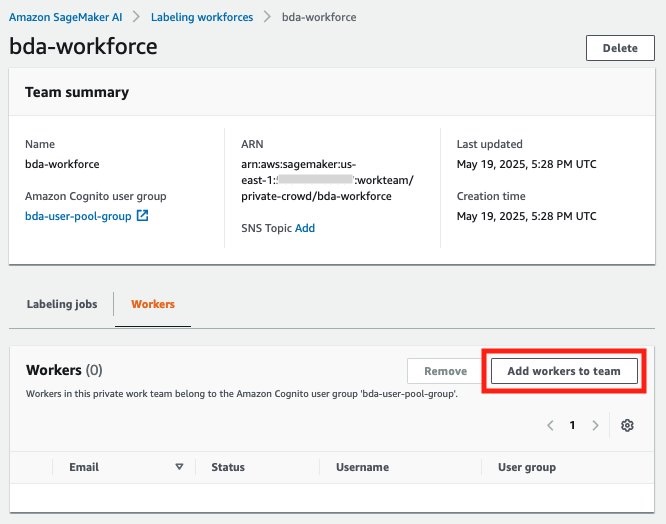
Task: Click the Last updated date value
Action: coord(526,164)
